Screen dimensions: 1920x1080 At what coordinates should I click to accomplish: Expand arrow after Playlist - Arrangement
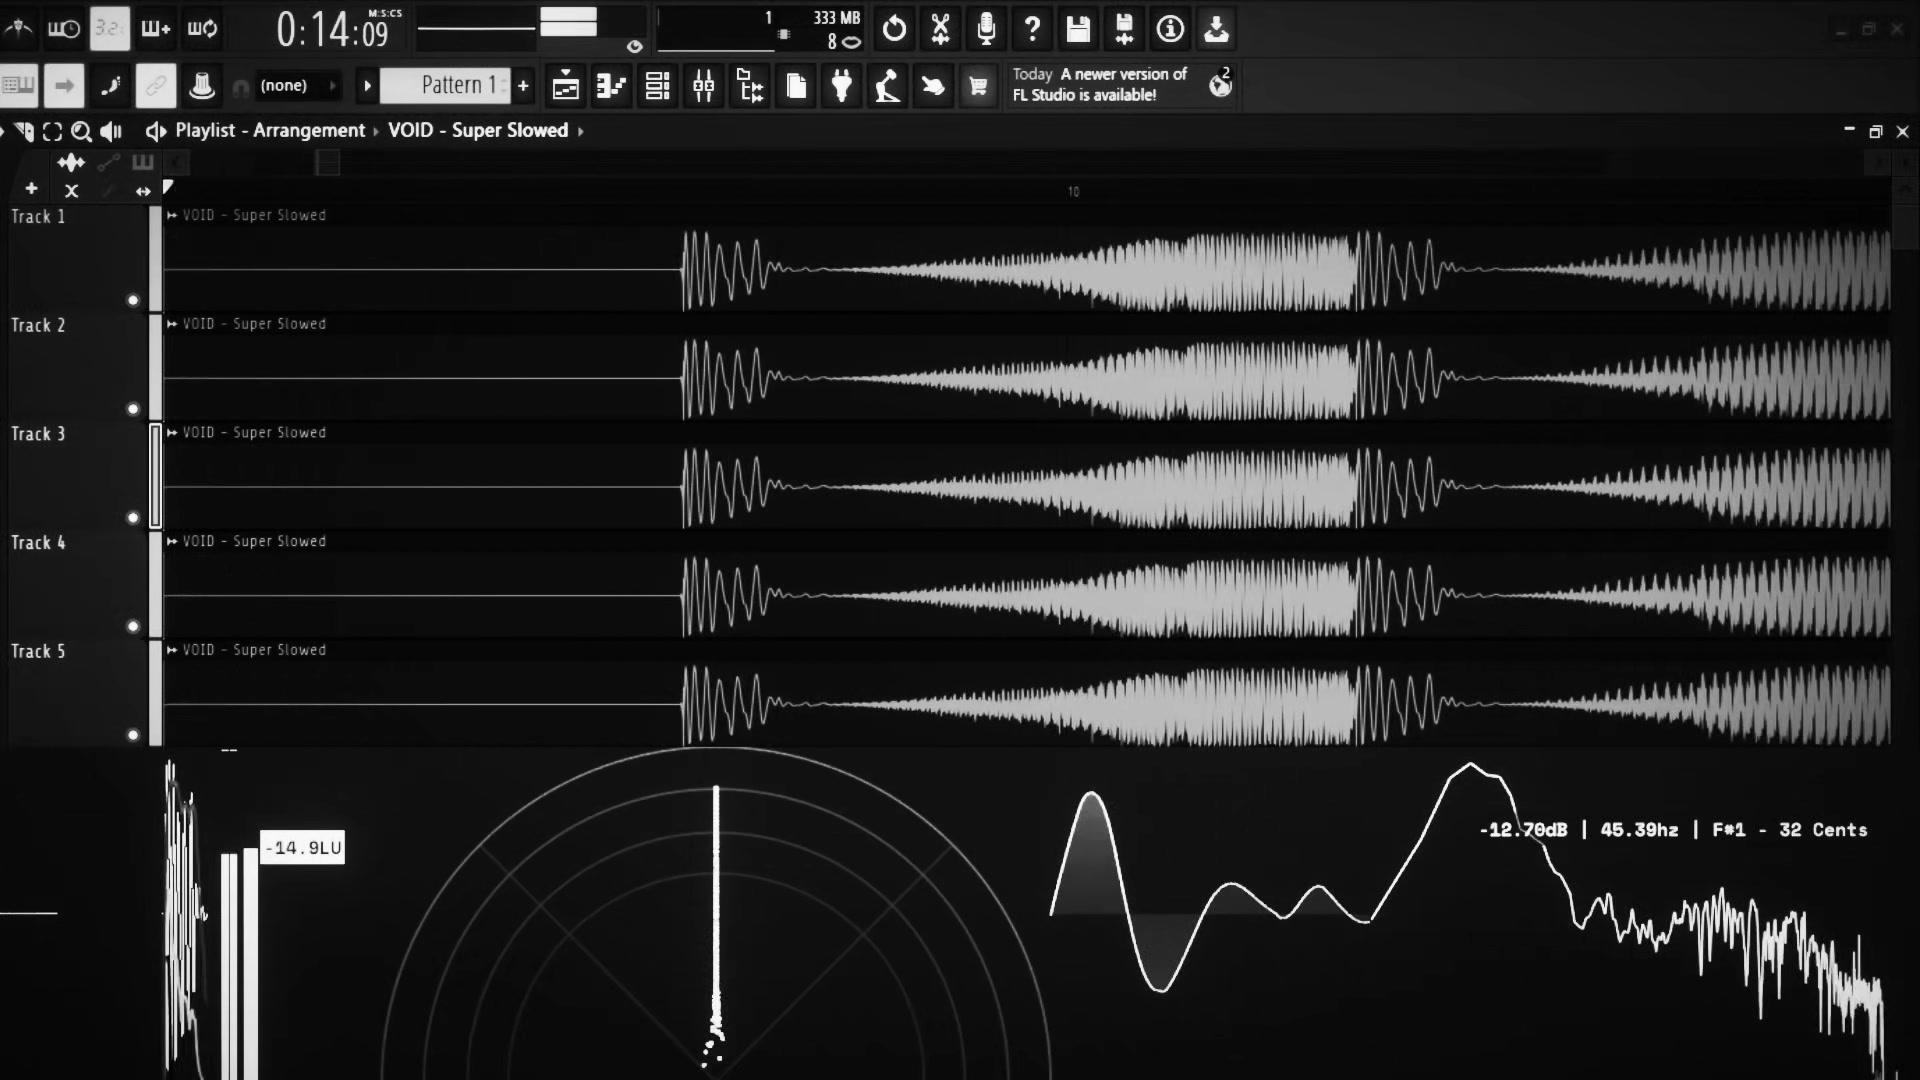(x=377, y=131)
